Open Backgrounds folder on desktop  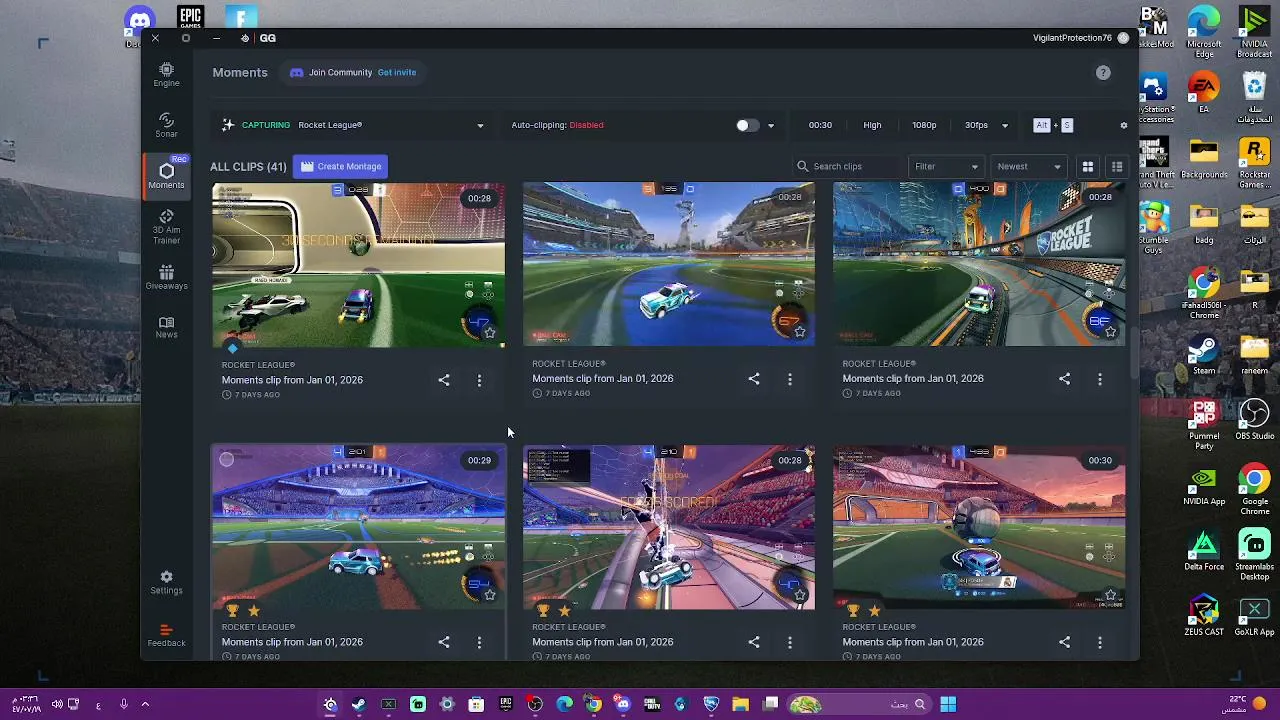[1204, 158]
